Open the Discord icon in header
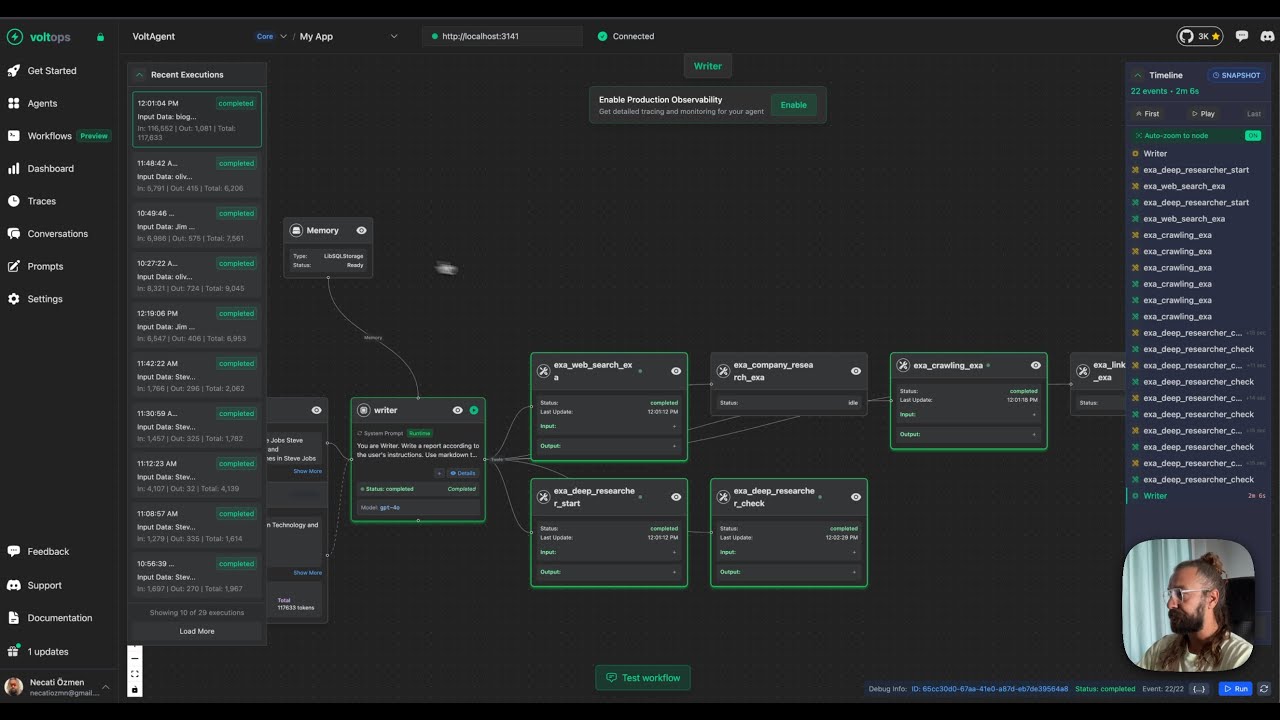Viewport: 1280px width, 720px height. pyautogui.click(x=1267, y=36)
